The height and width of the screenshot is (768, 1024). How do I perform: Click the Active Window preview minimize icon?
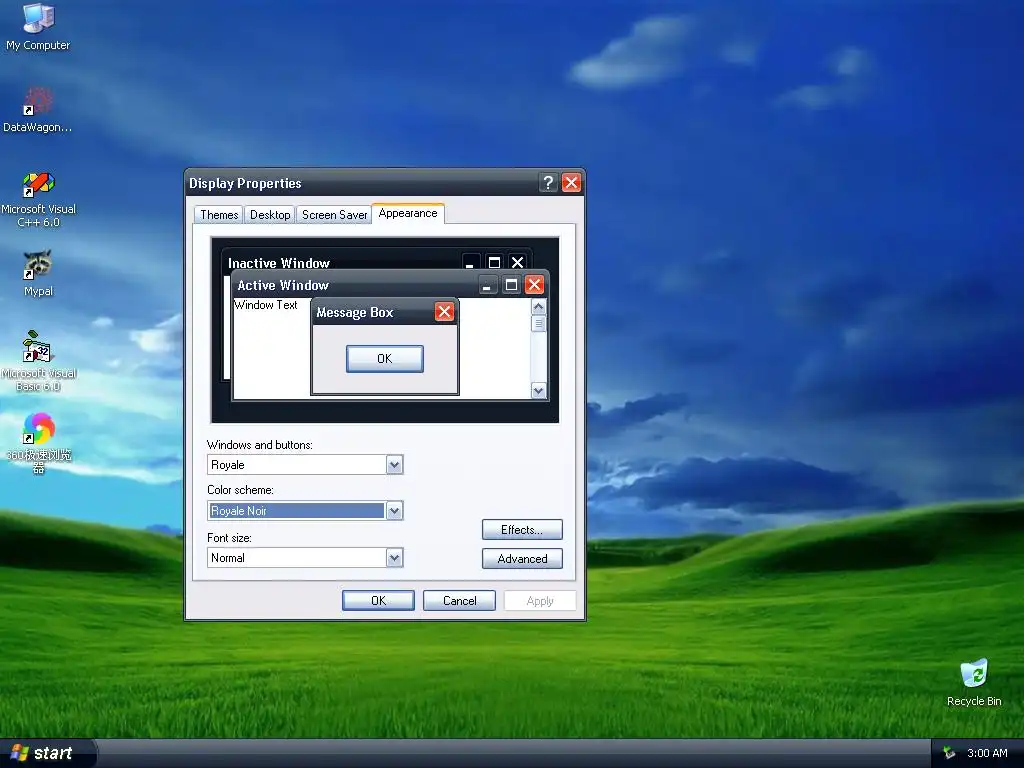(487, 285)
